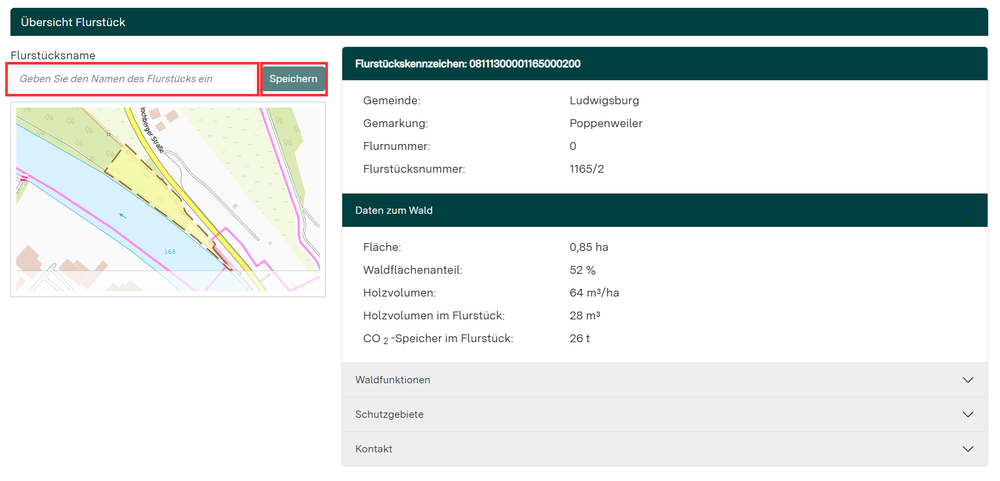Viewport: 1000px width, 481px height.
Task: Click the CO2-Speicher value 26 t
Action: tap(579, 338)
